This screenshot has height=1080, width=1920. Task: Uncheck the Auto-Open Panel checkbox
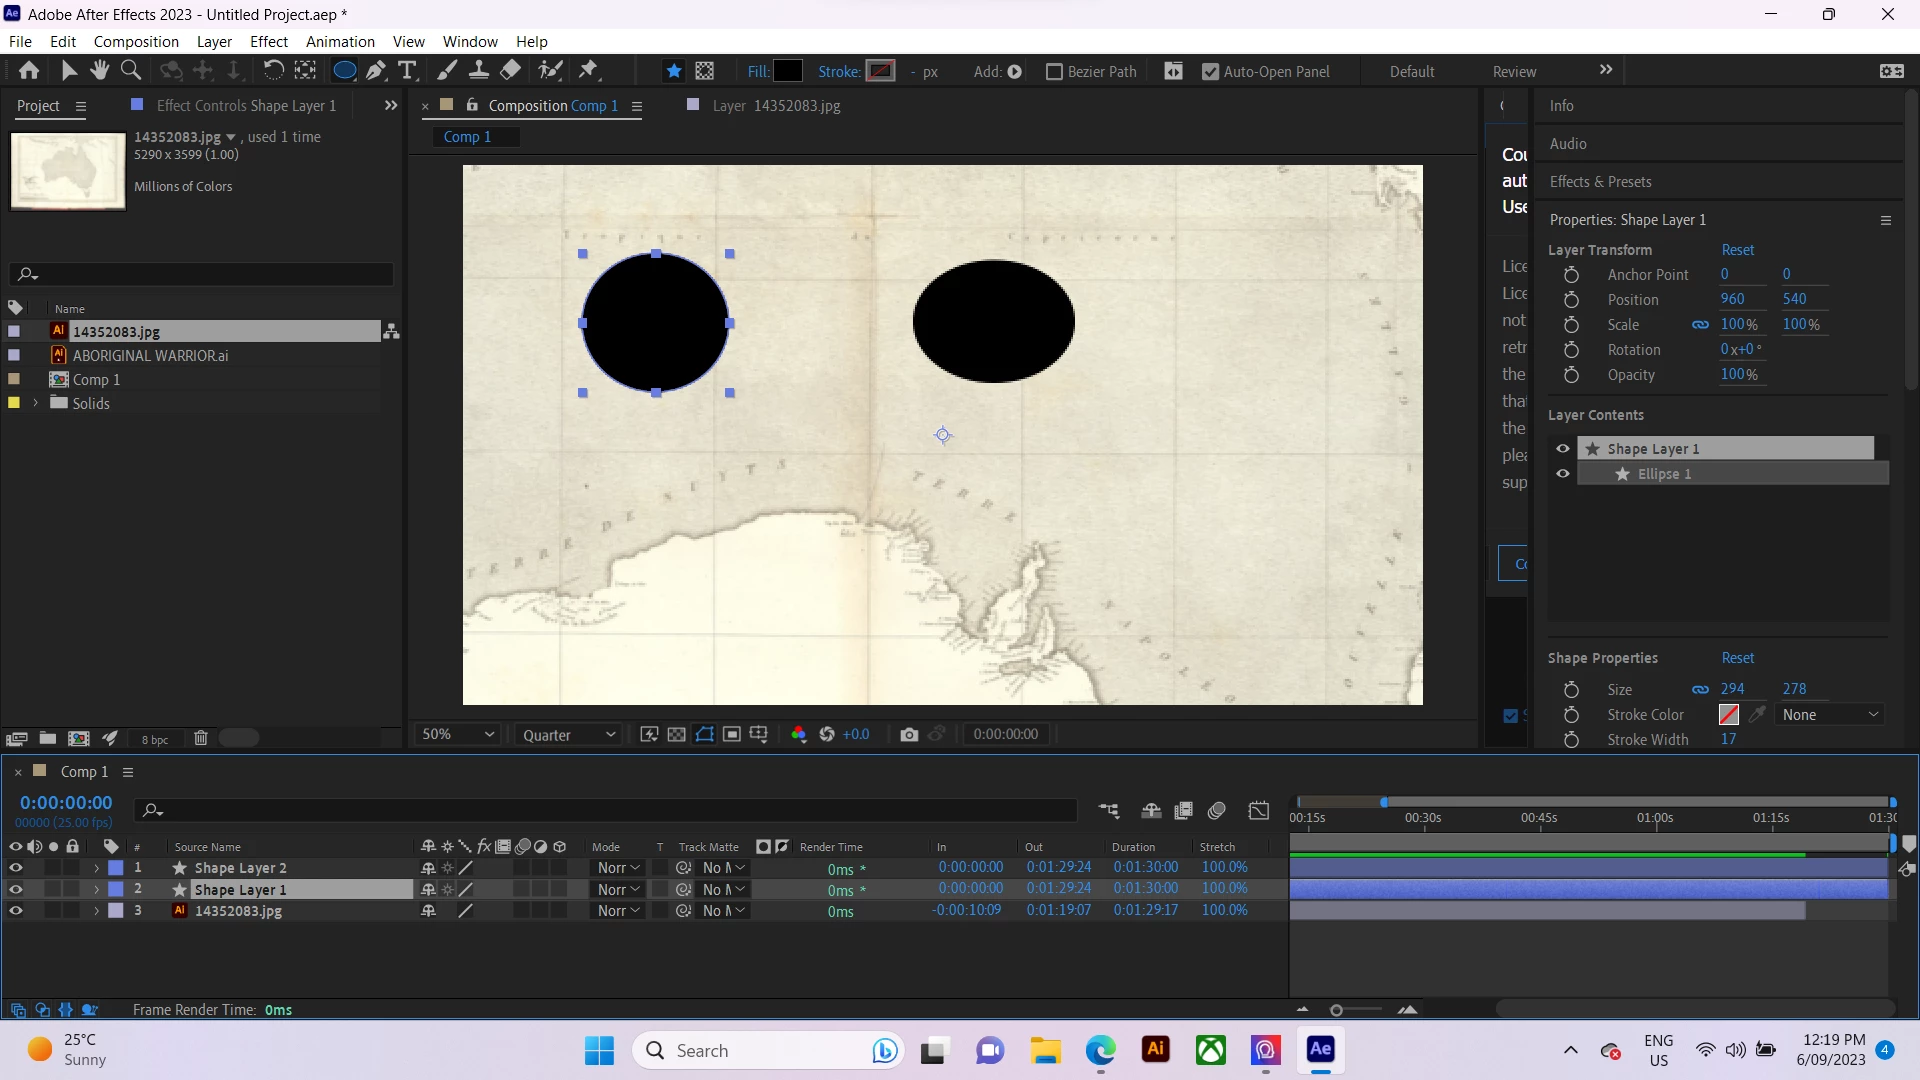click(x=1210, y=72)
